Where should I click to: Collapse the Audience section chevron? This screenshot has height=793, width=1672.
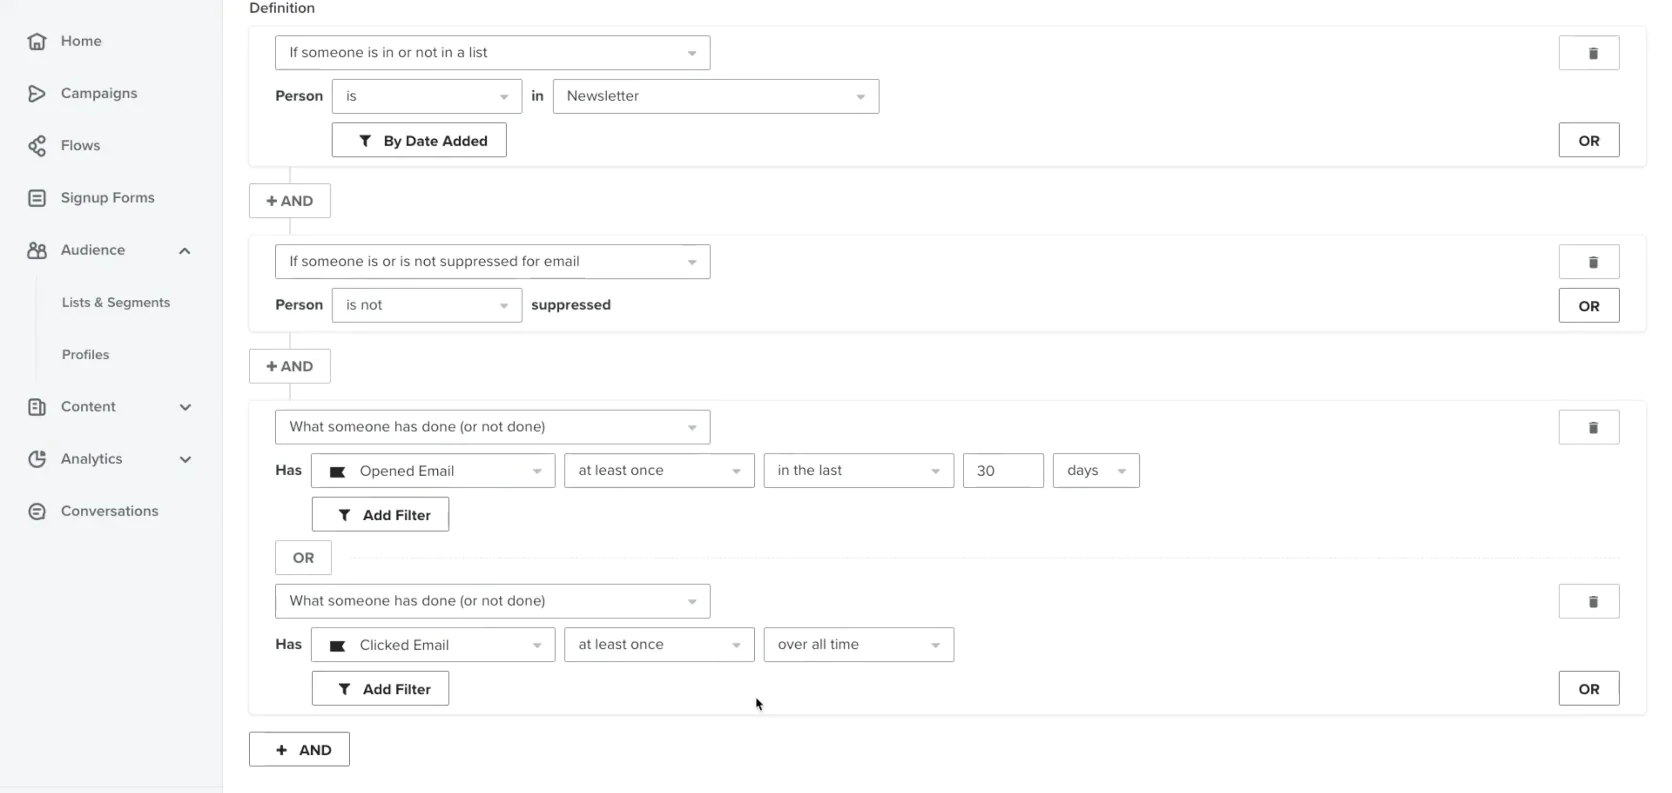[x=185, y=251]
